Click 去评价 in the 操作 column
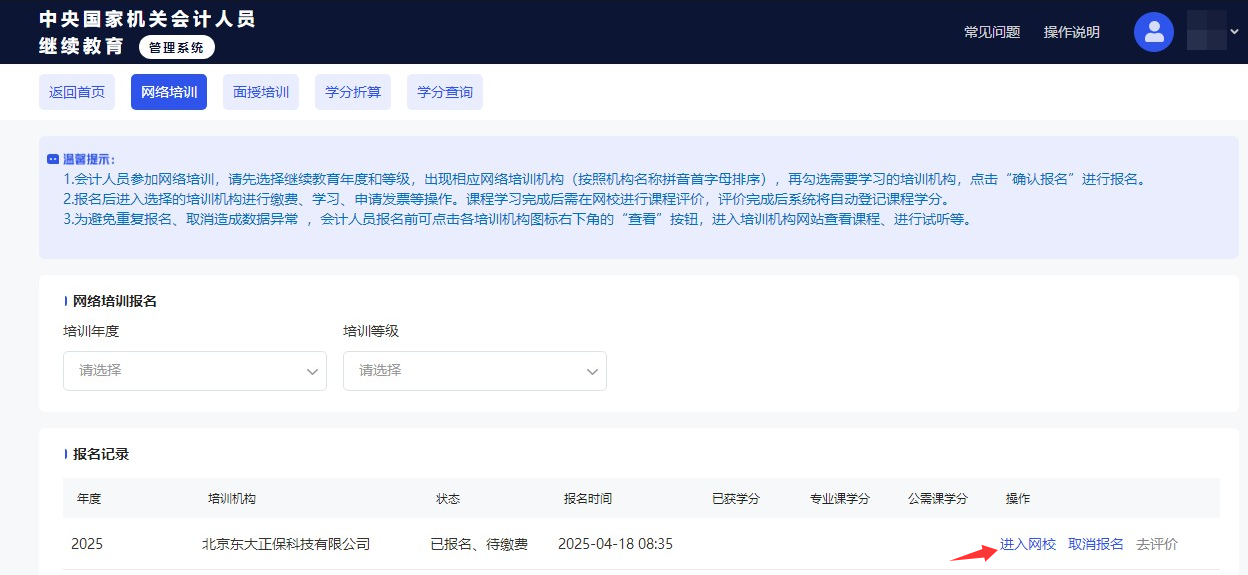Viewport: 1248px width, 575px height. pyautogui.click(x=1156, y=544)
